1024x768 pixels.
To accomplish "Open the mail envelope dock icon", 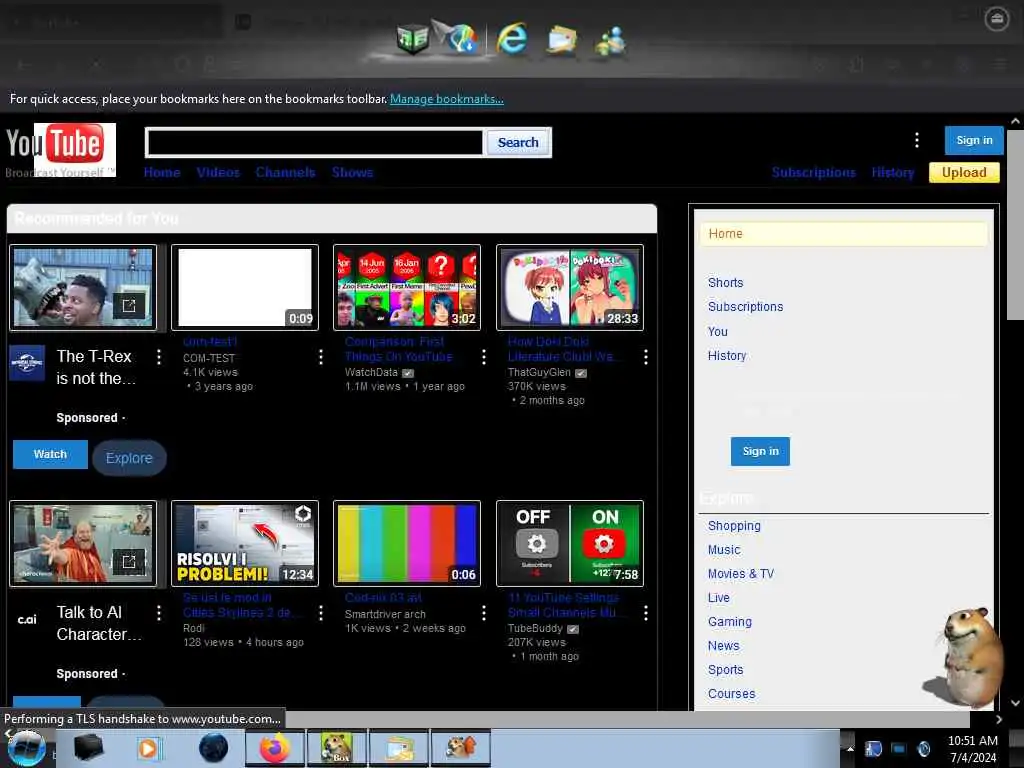I will point(562,39).
